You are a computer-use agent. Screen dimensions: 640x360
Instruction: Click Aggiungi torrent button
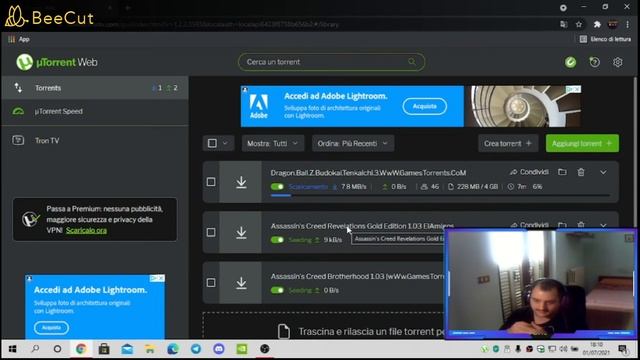pyautogui.click(x=582, y=143)
